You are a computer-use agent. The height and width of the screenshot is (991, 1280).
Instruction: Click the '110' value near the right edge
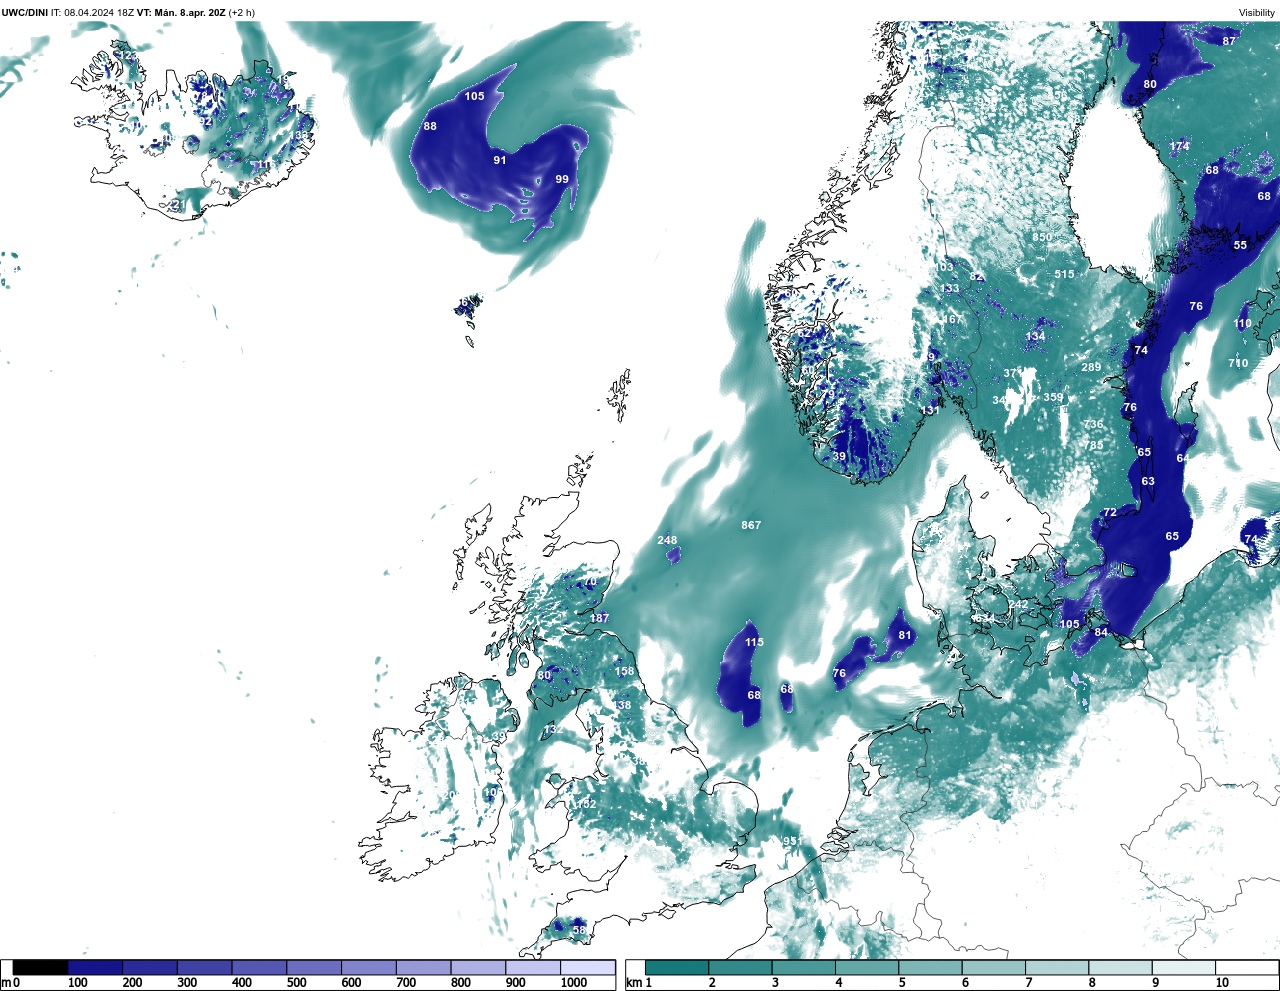coord(1243,324)
